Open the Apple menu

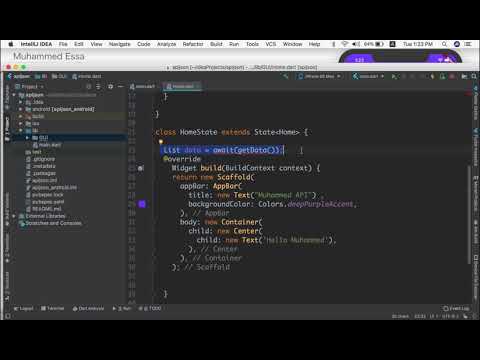[11, 44]
